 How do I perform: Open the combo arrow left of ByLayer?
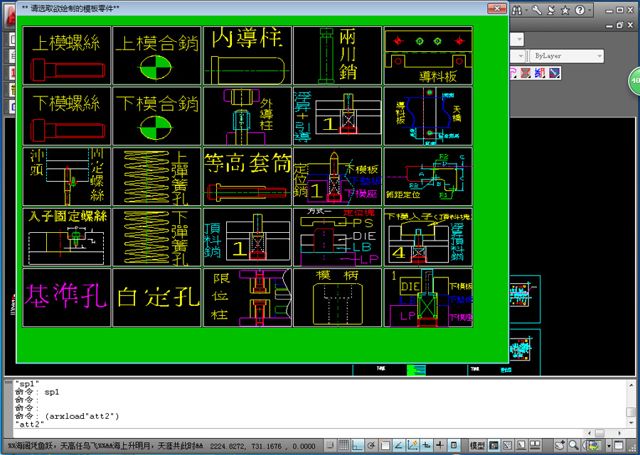pos(520,56)
